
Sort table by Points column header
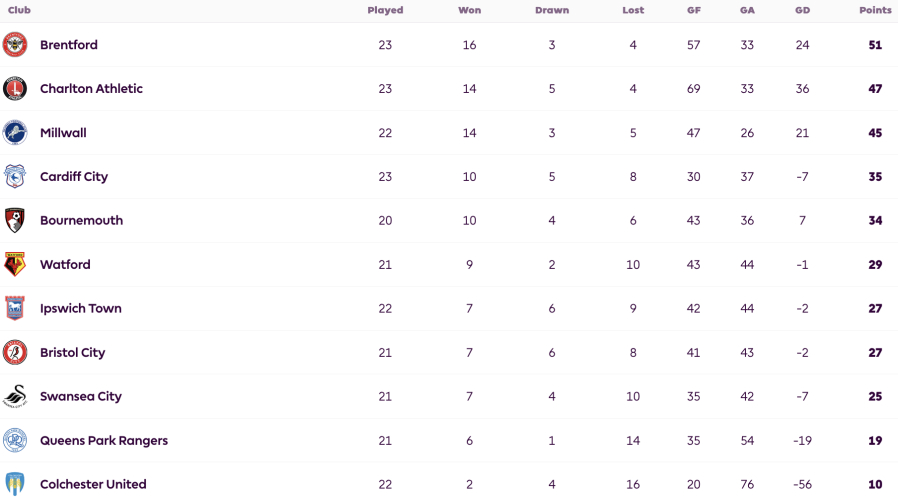[x=875, y=10]
